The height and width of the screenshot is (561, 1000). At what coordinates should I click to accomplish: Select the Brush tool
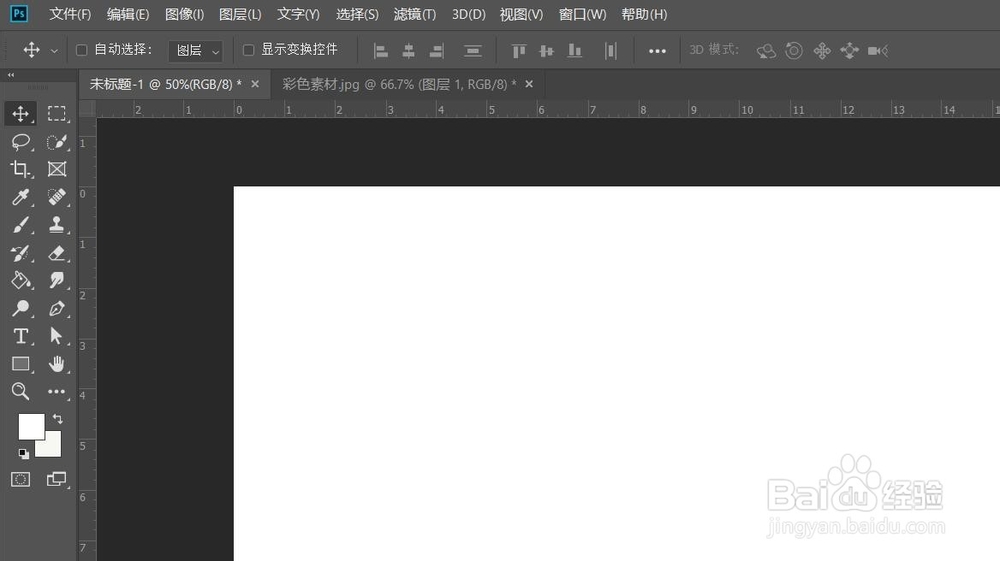click(20, 225)
